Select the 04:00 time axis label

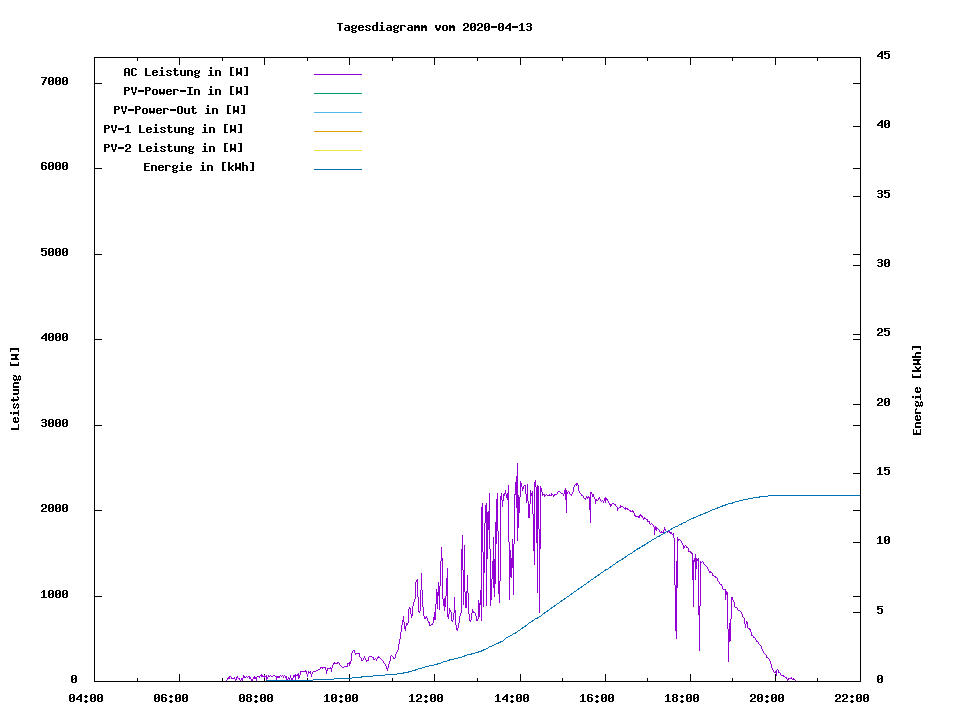click(x=87, y=698)
